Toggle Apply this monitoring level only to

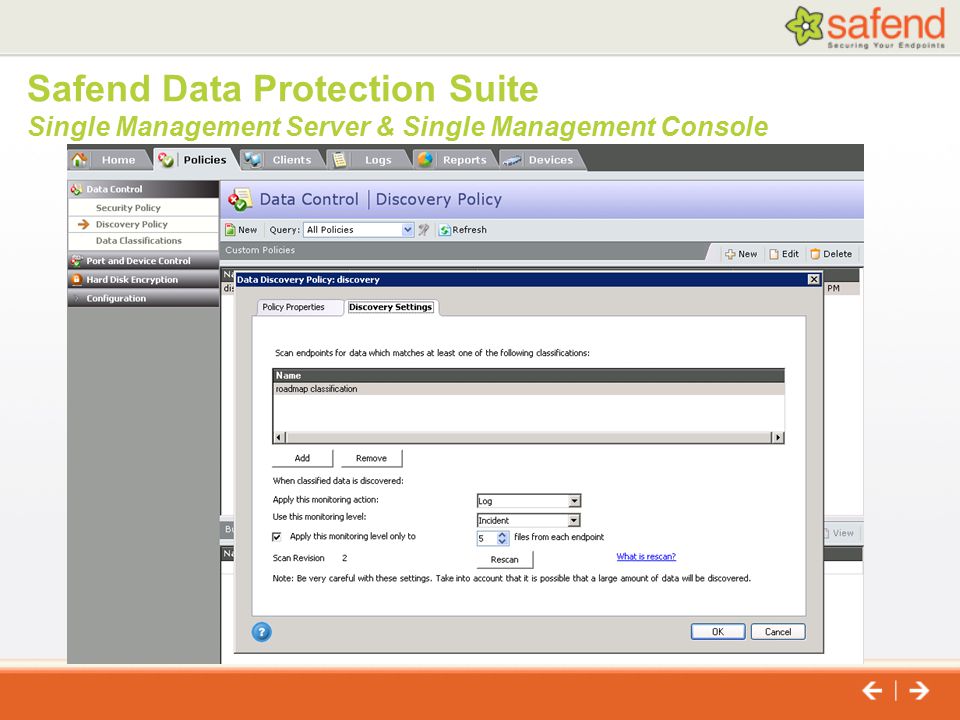277,537
